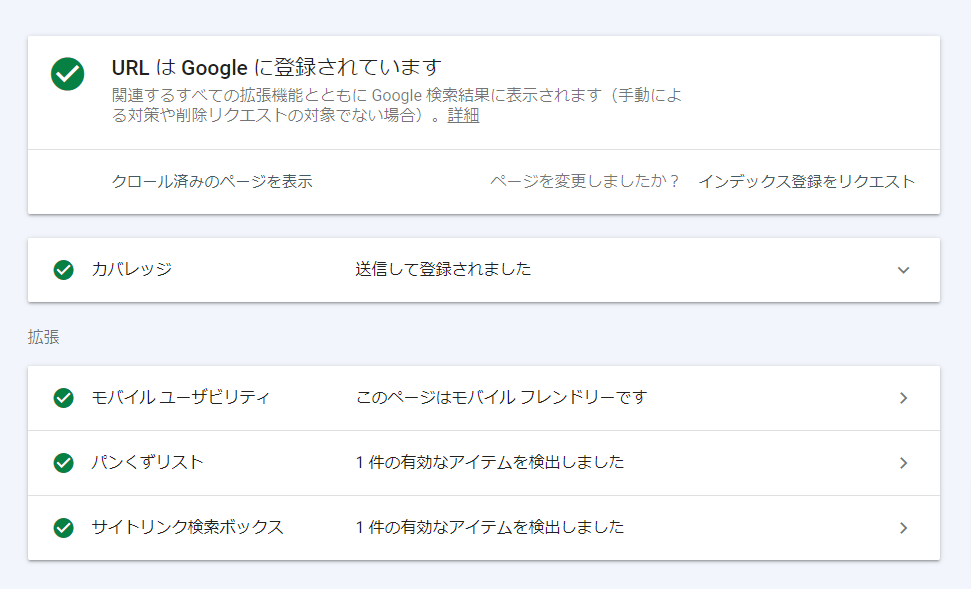Image resolution: width=971 pixels, height=589 pixels.
Task: Open サイトリンク検索ボックス details via right chevron
Action: click(x=903, y=528)
